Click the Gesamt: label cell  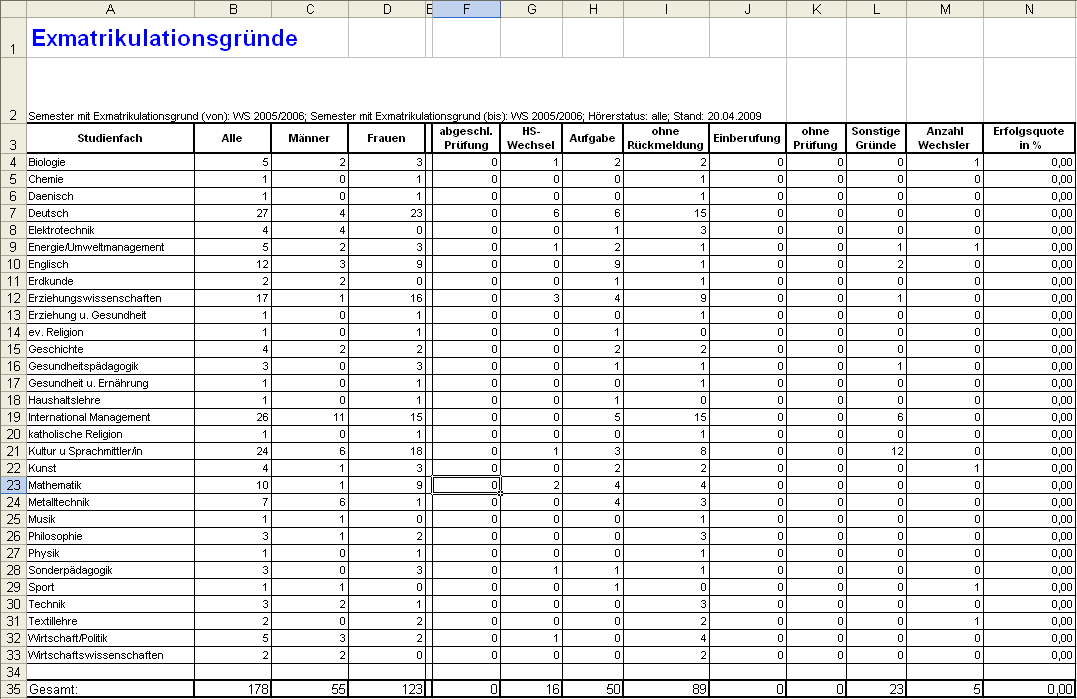(x=110, y=689)
